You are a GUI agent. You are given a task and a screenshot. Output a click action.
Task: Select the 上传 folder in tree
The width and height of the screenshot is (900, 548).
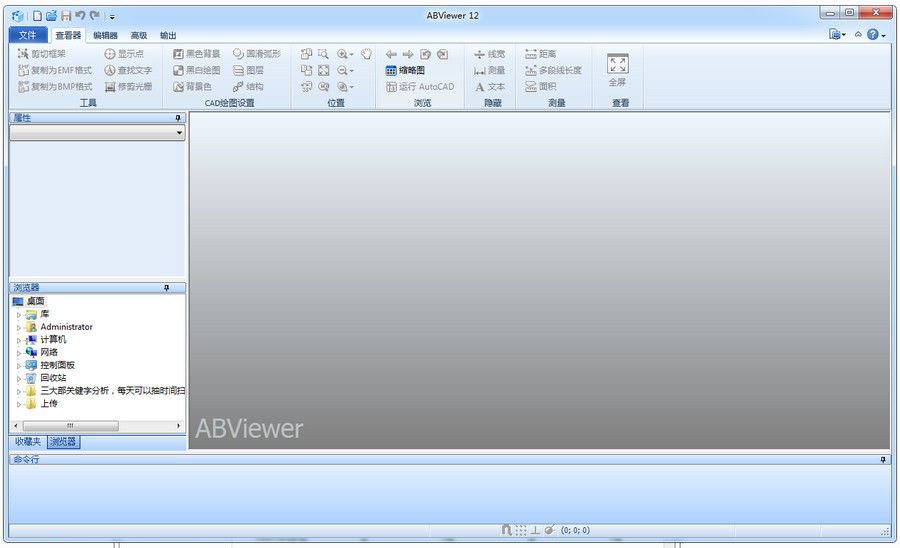49,403
